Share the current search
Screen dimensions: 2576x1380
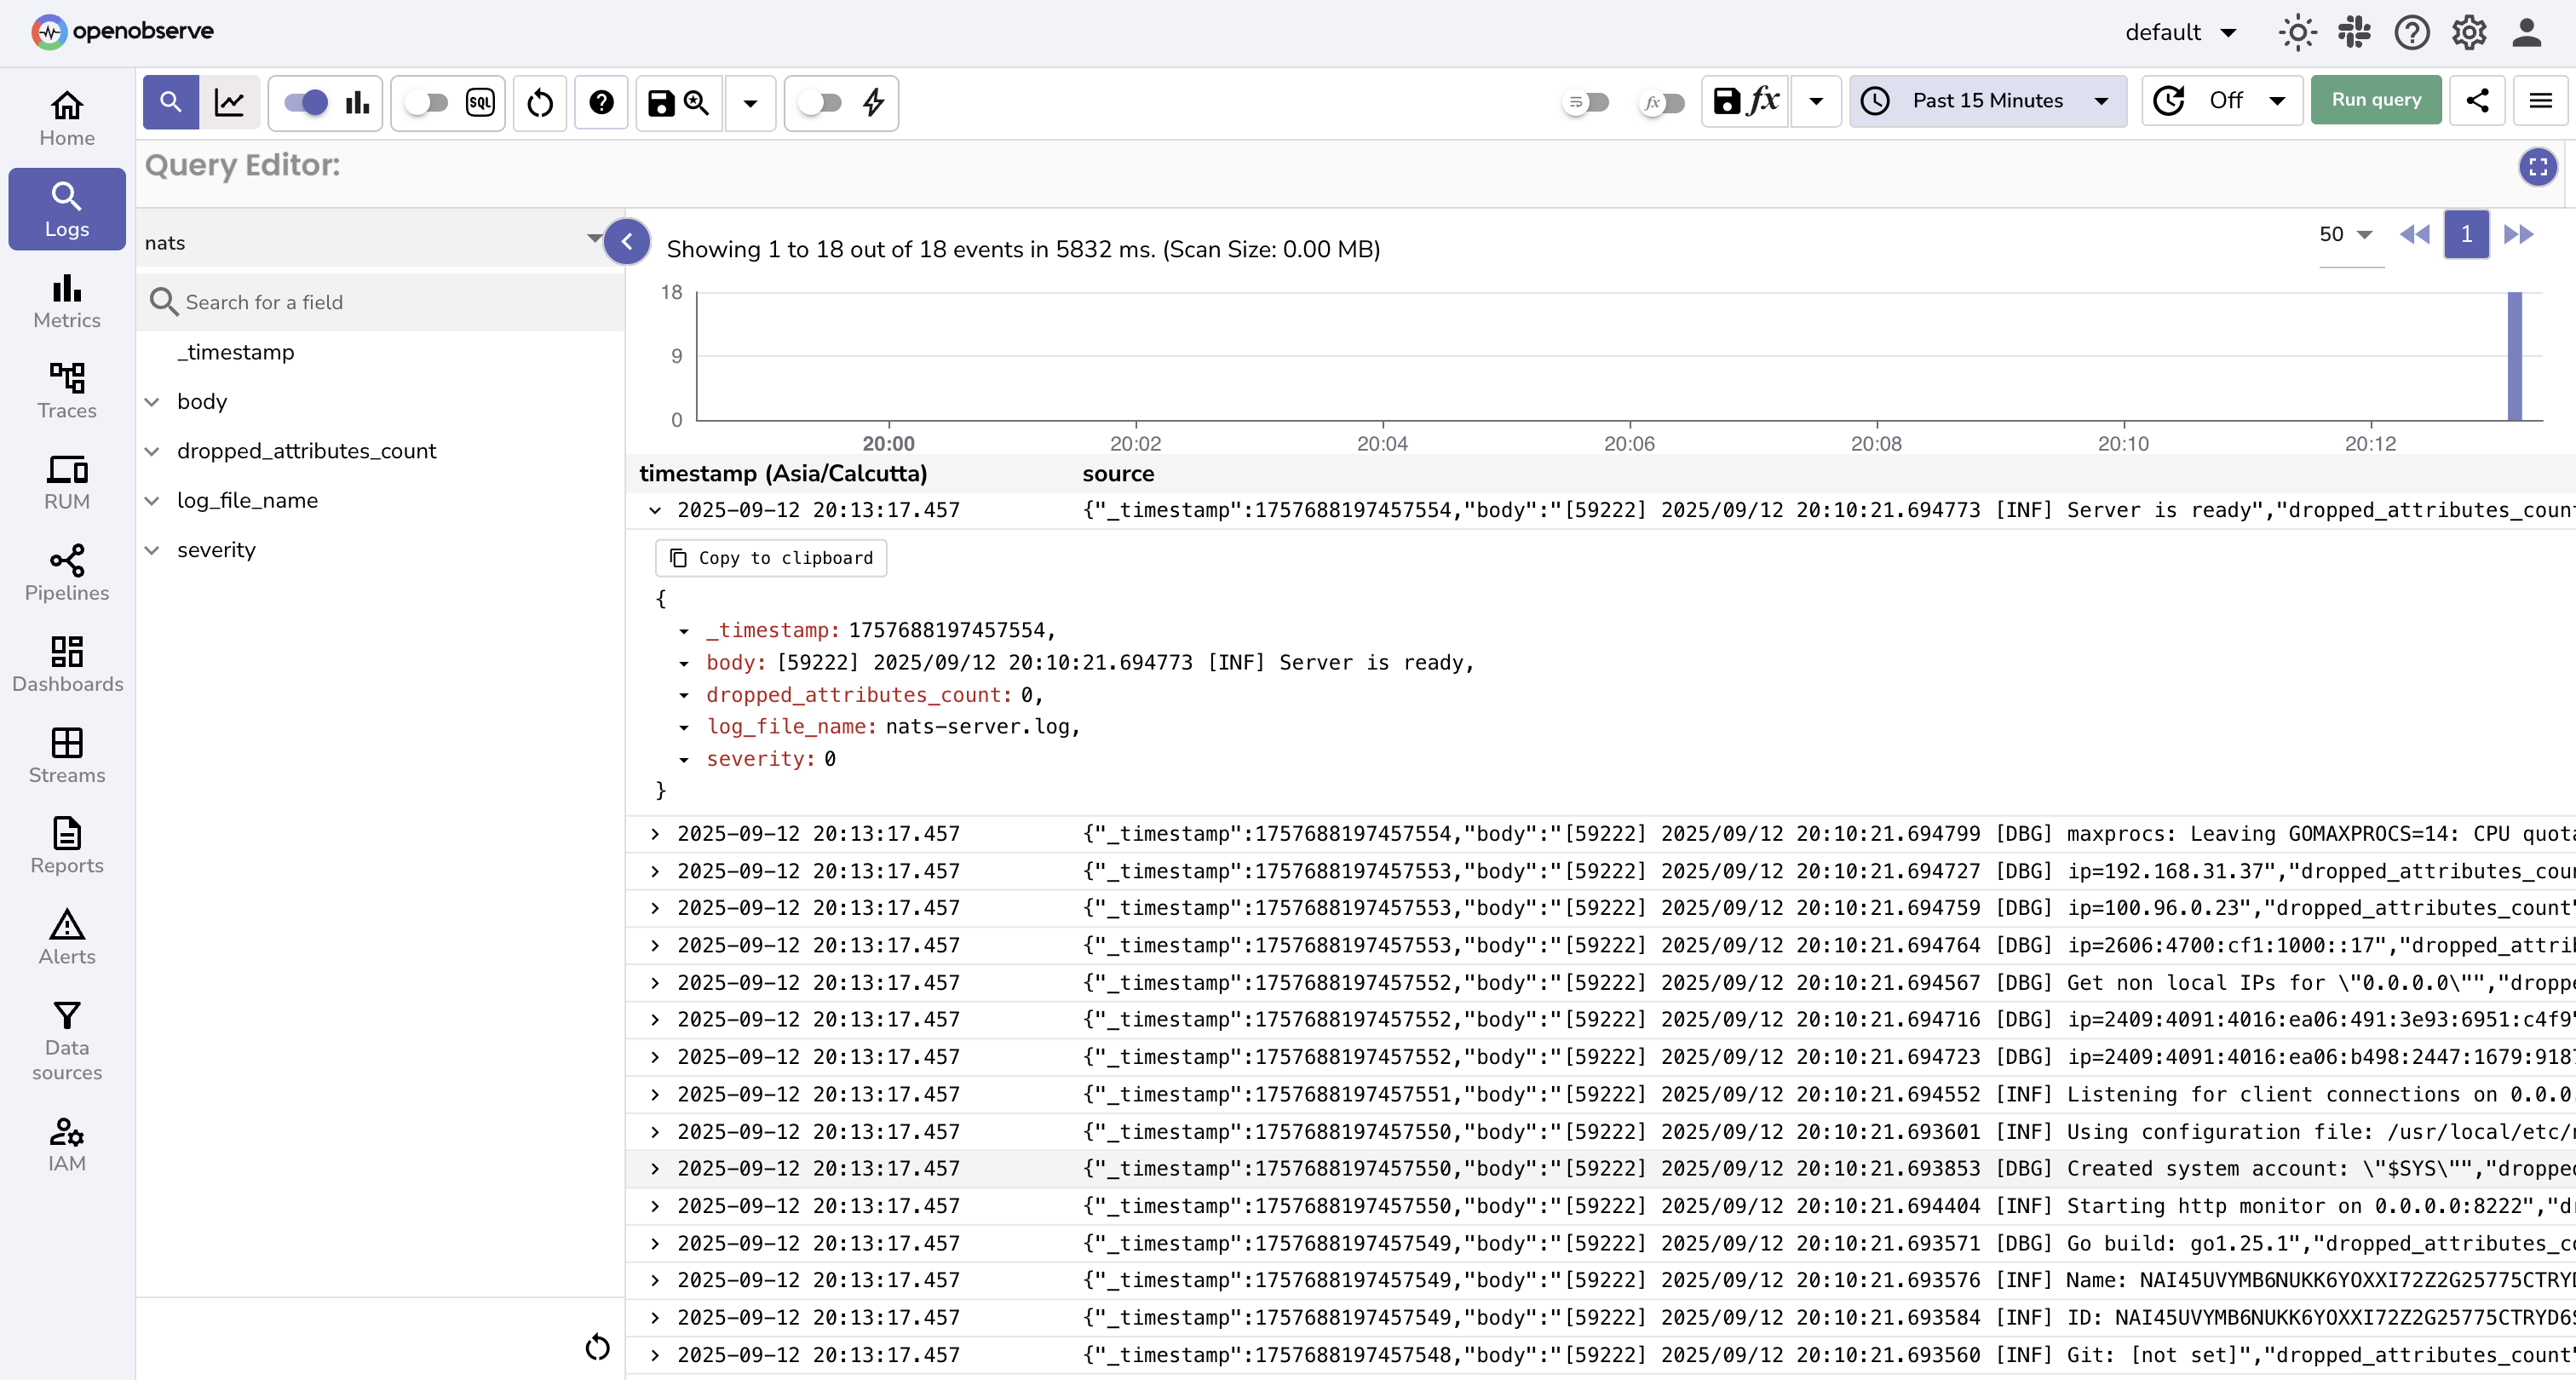point(2478,100)
